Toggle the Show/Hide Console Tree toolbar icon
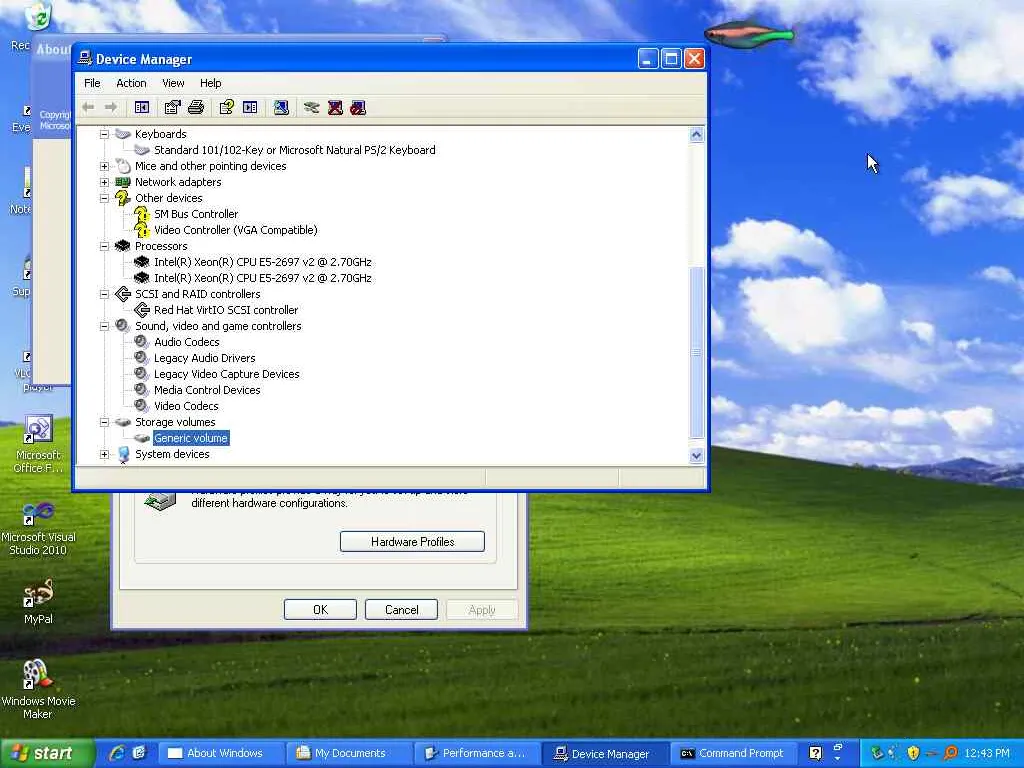The width and height of the screenshot is (1024, 768). pyautogui.click(x=142, y=107)
